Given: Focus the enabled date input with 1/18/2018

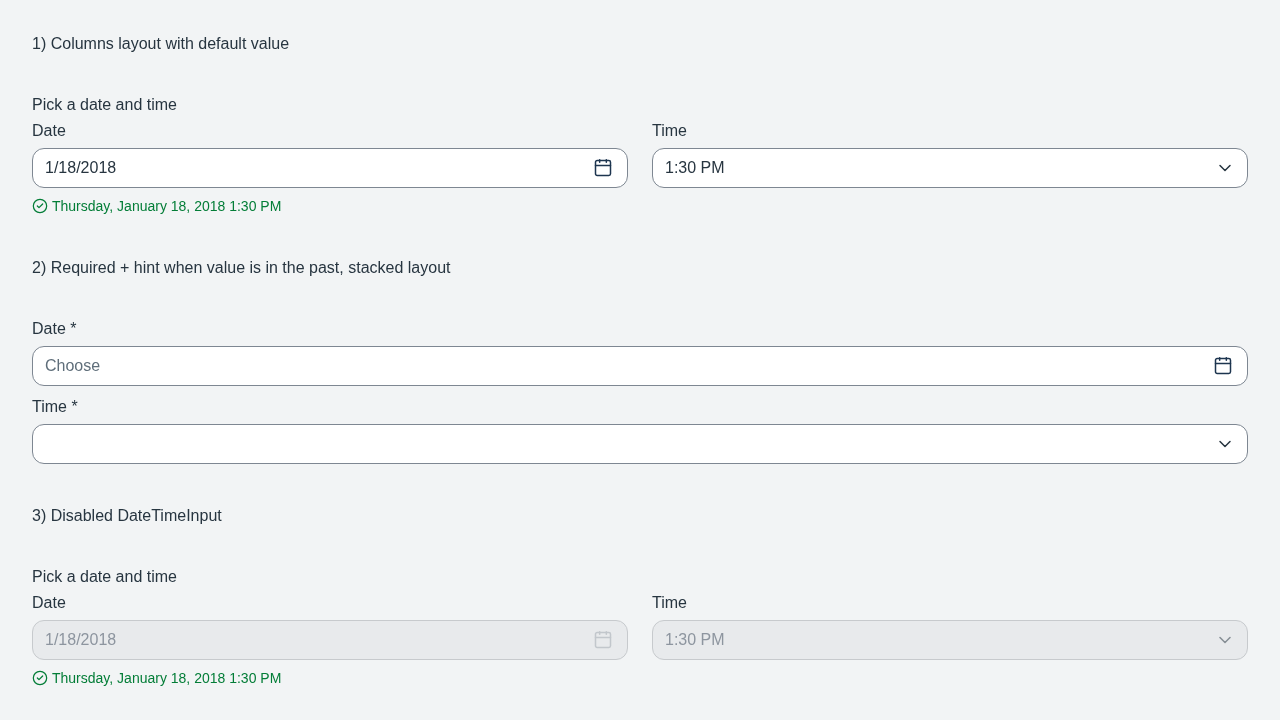Looking at the screenshot, I should [330, 168].
